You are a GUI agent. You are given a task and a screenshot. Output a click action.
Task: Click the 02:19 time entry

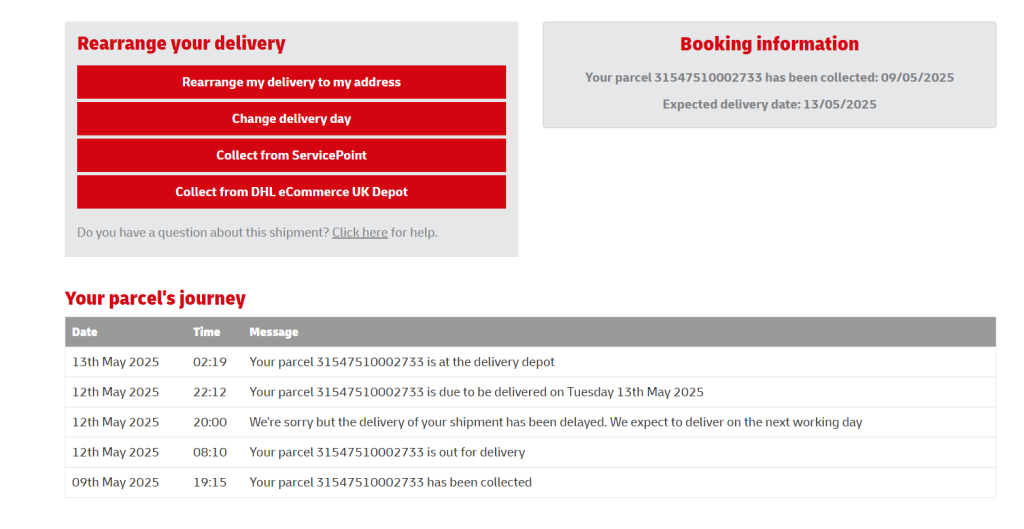[x=210, y=362]
